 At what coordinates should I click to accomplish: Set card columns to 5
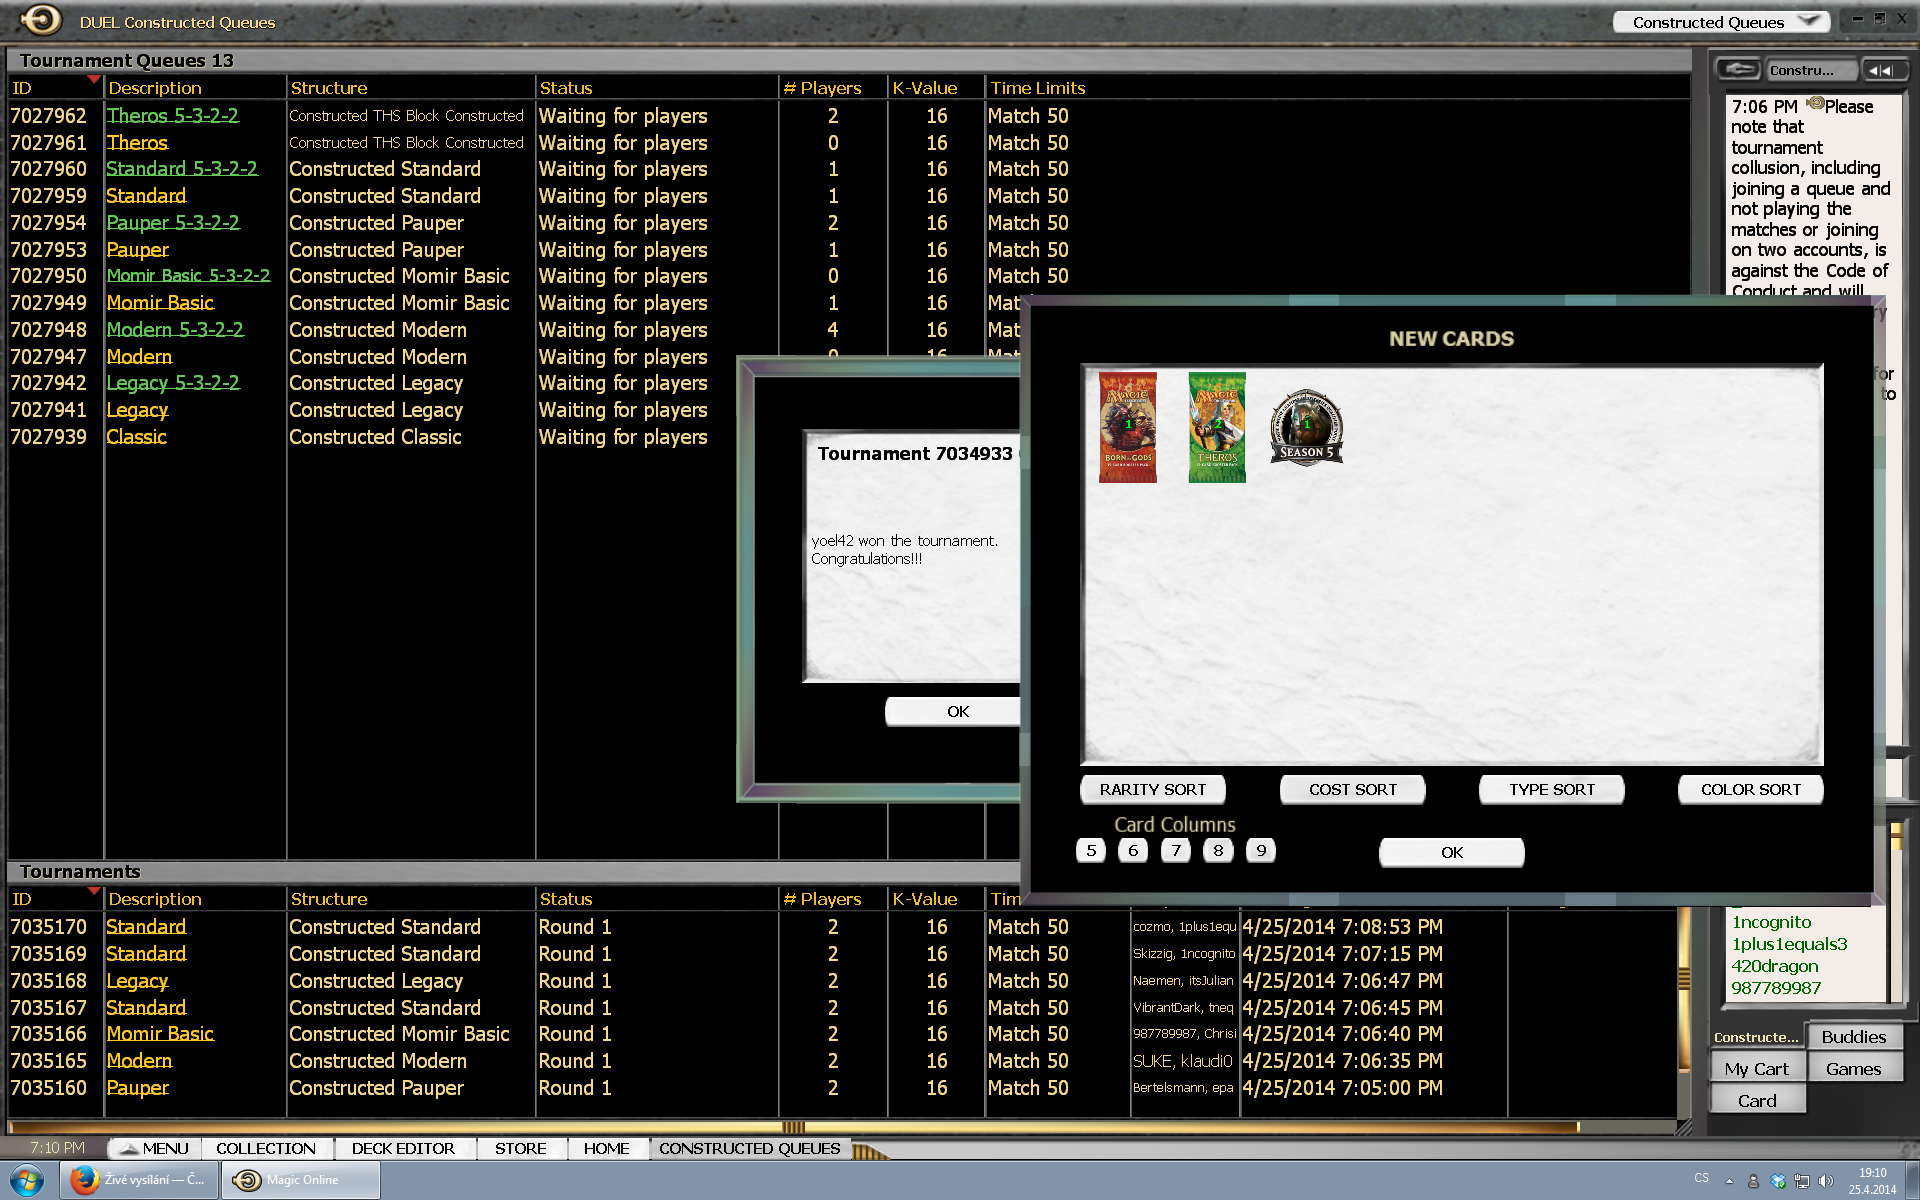[1091, 850]
